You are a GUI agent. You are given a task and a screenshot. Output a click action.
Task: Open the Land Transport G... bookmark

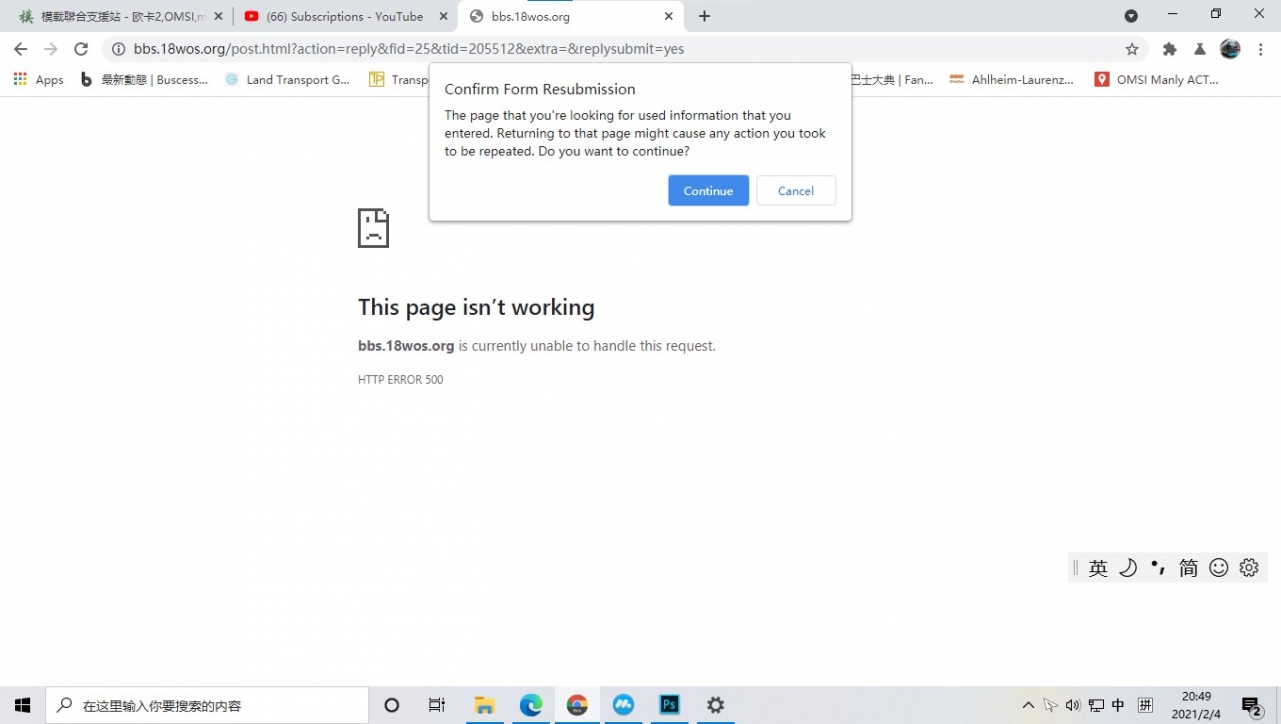coord(288,80)
